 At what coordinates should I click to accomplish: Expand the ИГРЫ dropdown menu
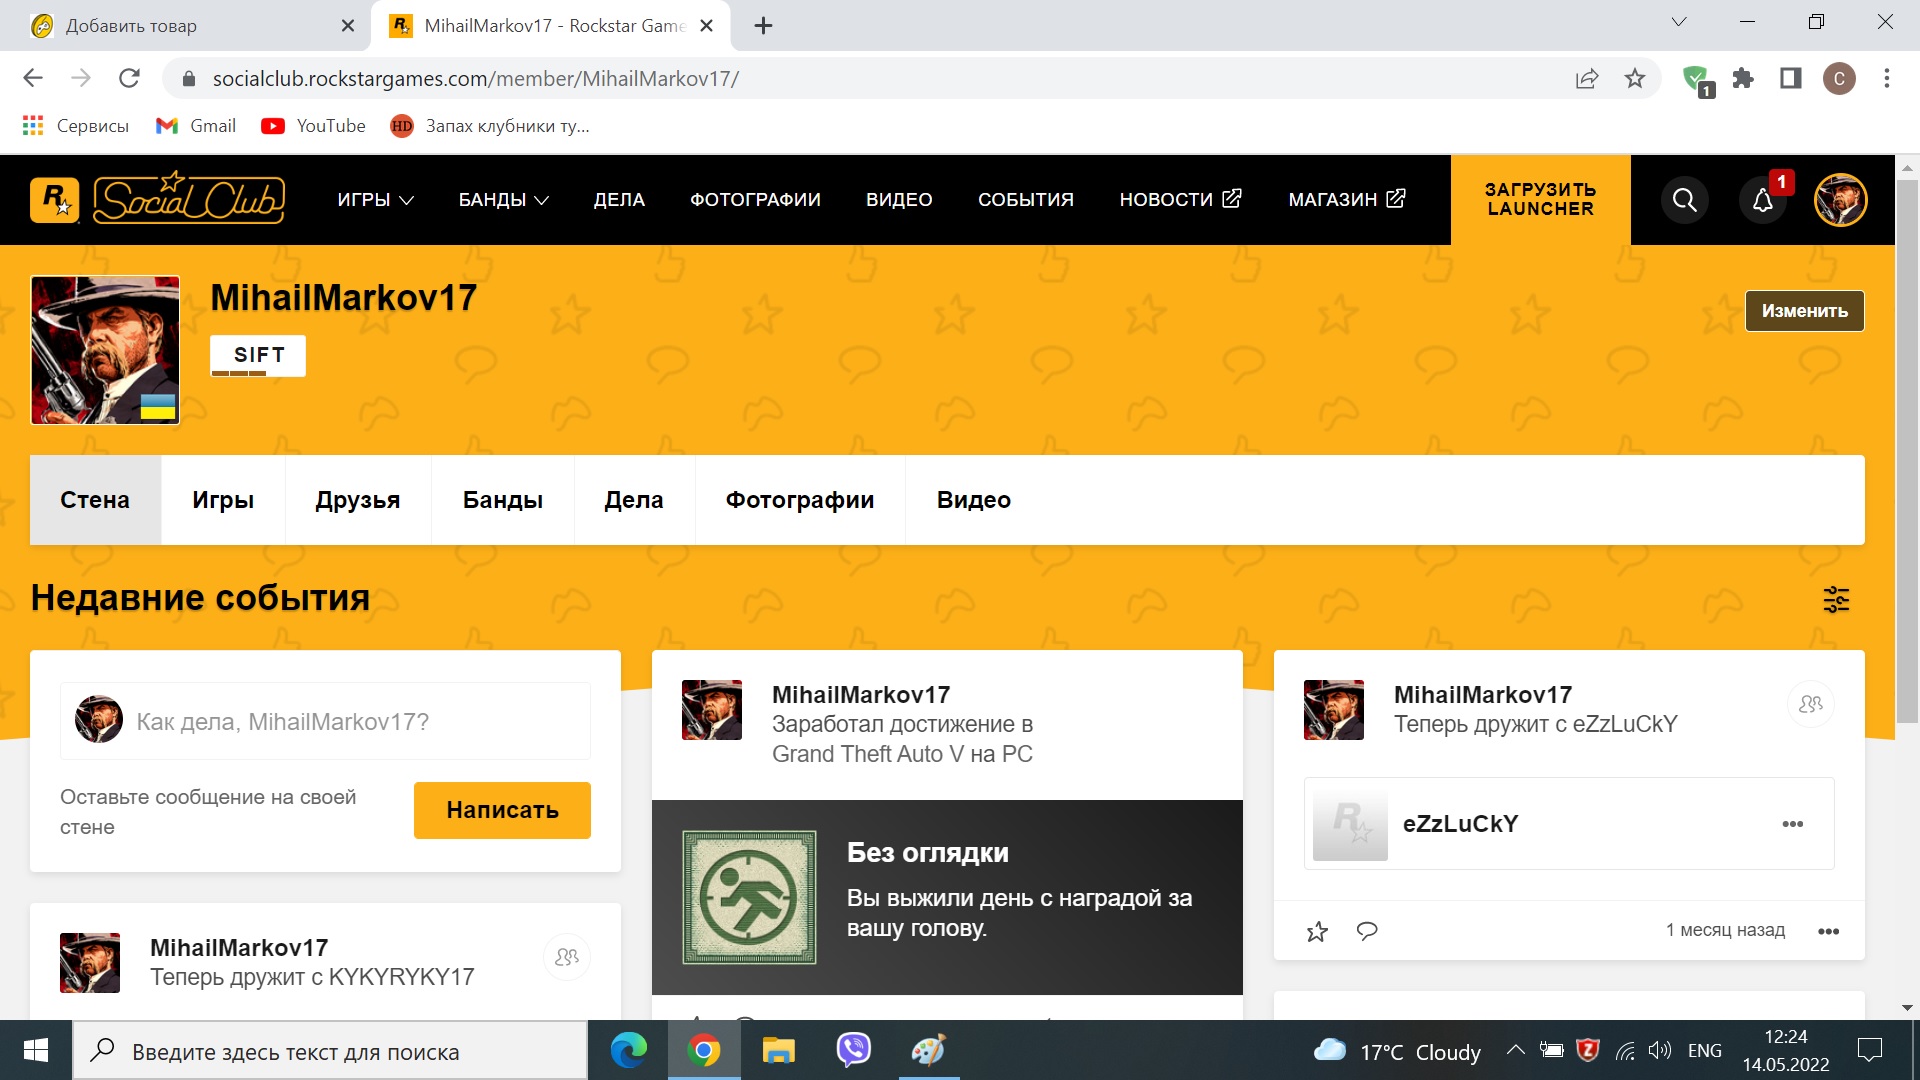pos(375,200)
